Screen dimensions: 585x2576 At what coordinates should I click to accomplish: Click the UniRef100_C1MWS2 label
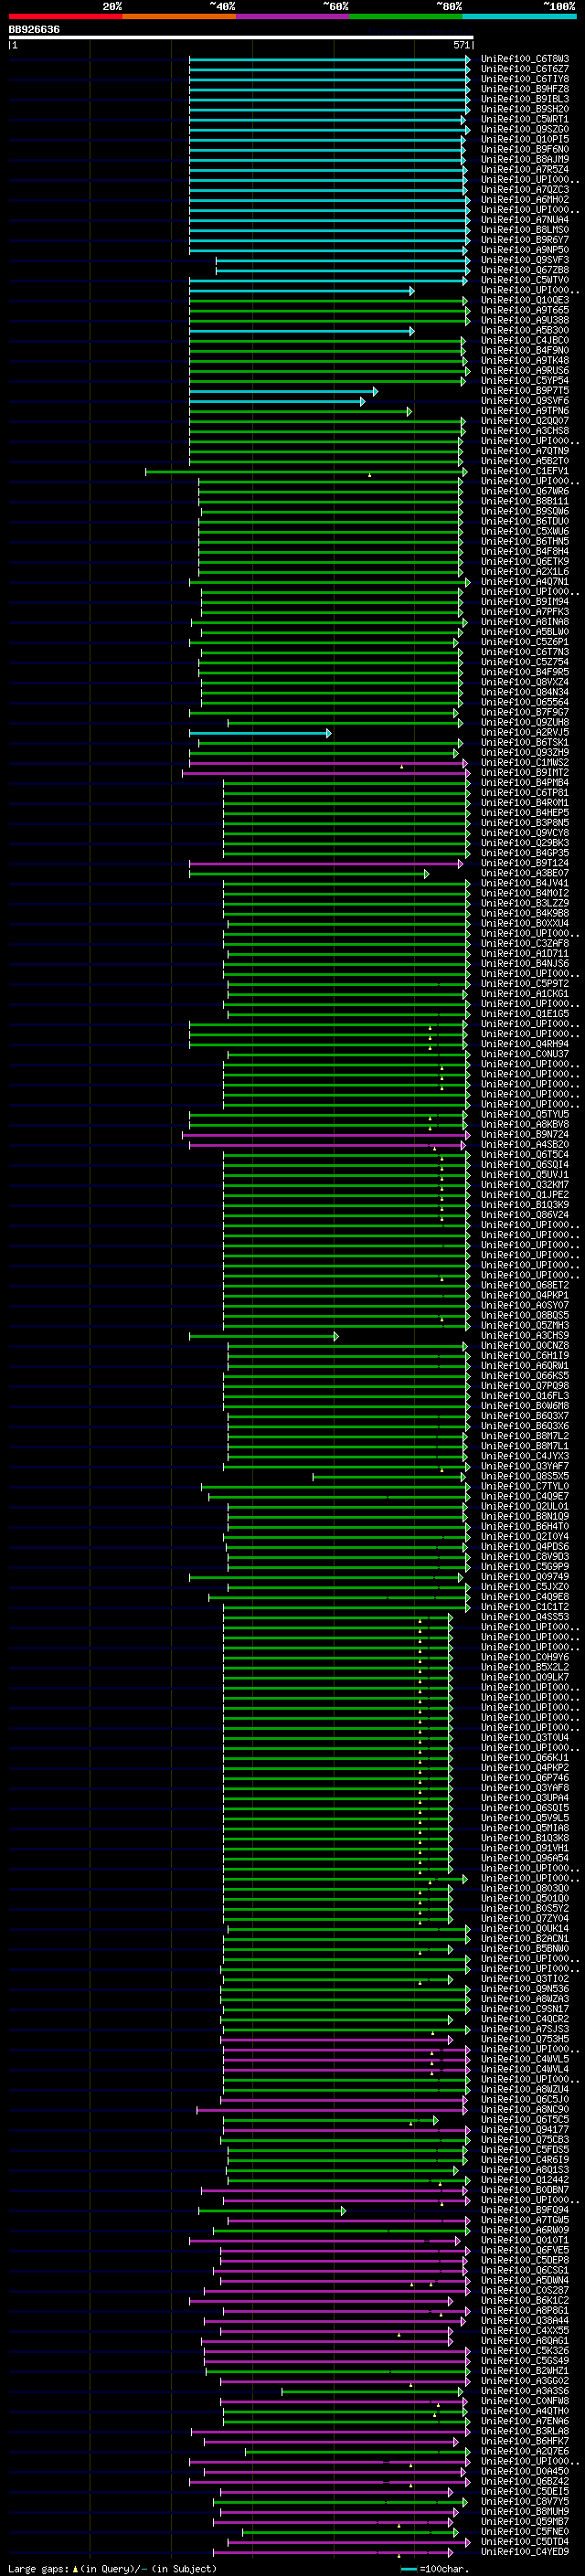[x=525, y=762]
